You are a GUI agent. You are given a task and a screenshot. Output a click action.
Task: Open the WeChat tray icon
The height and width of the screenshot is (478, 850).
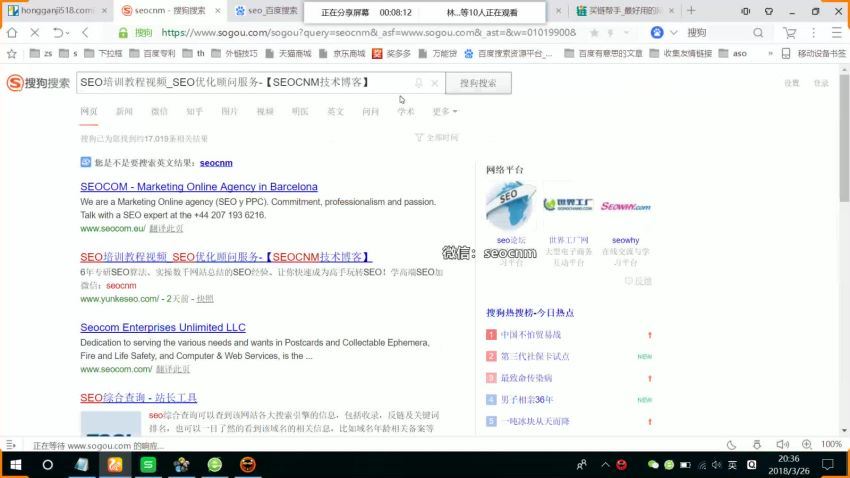tap(653, 465)
